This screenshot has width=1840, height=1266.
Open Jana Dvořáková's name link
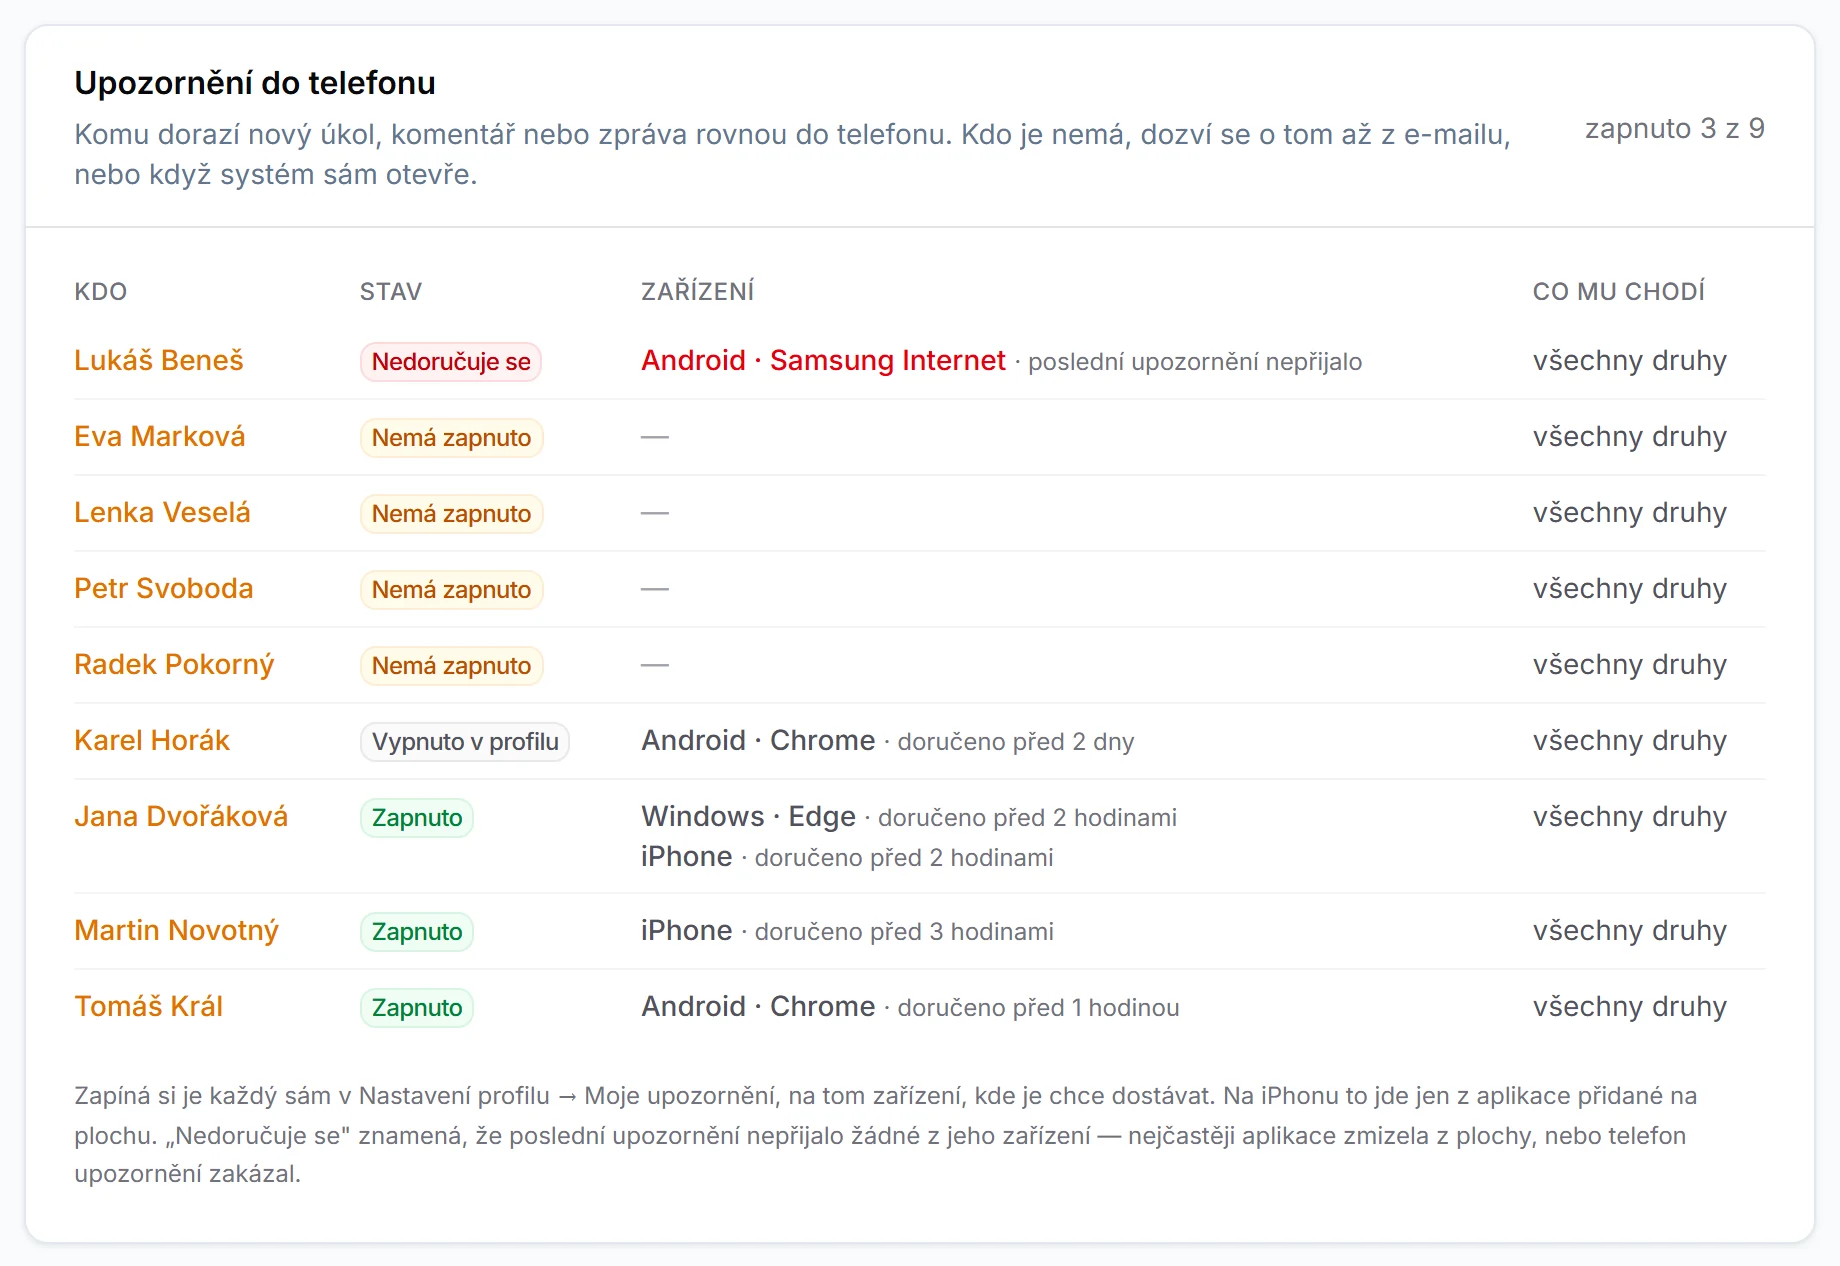tap(181, 817)
